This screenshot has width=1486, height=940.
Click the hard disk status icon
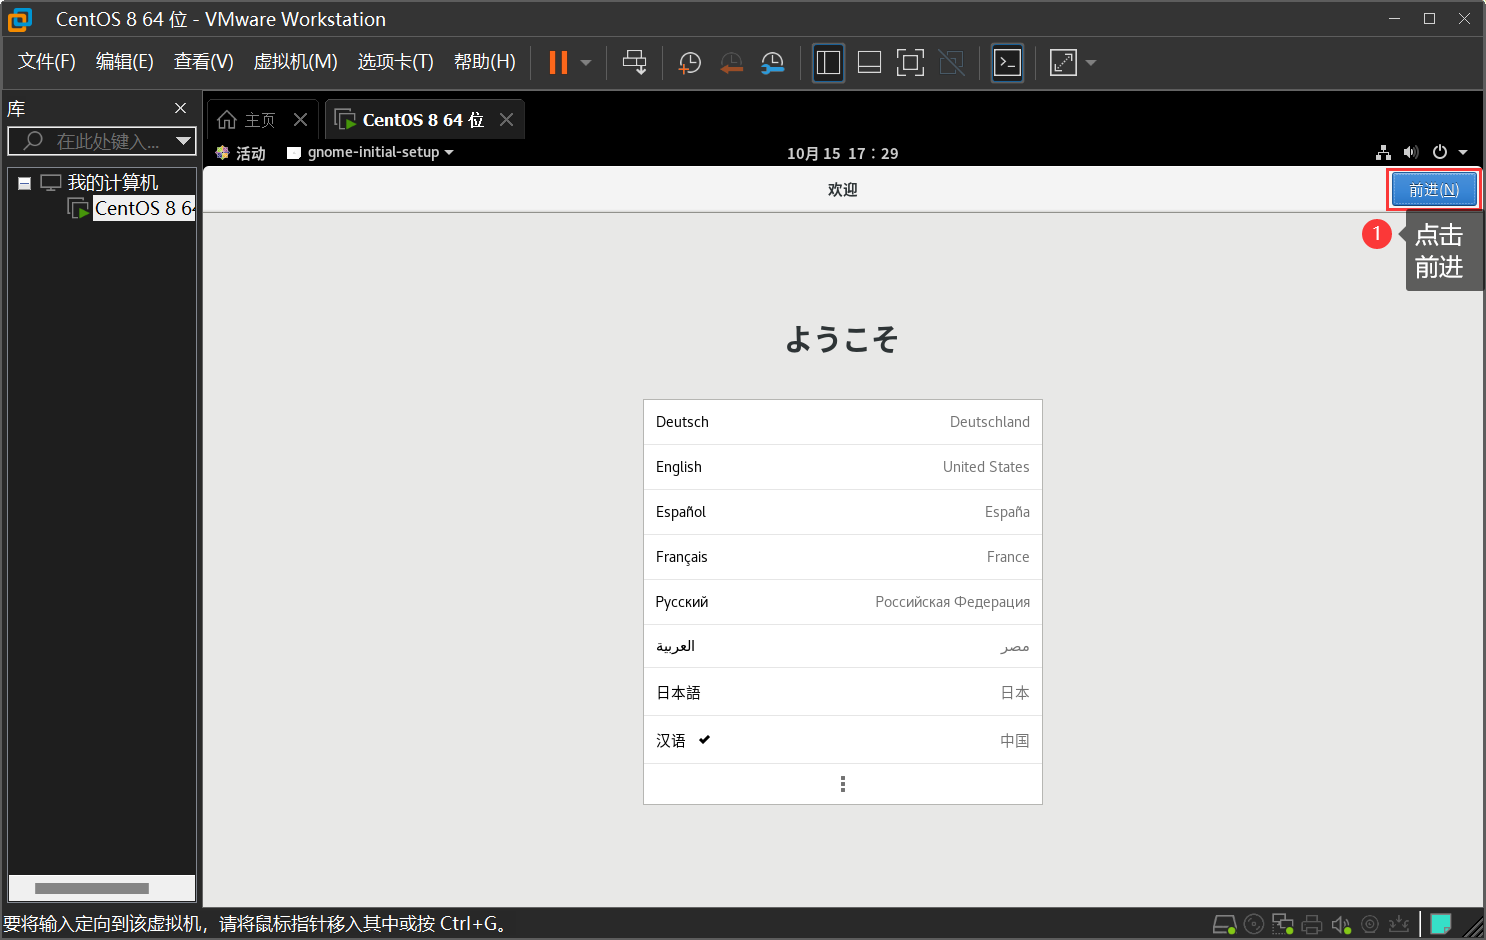point(1224,925)
